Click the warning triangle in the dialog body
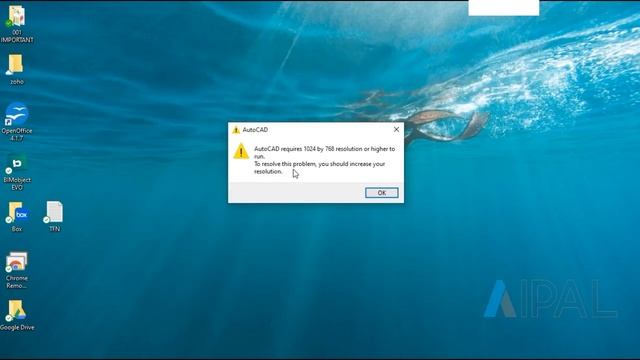Image resolution: width=640 pixels, height=360 pixels. 241,151
